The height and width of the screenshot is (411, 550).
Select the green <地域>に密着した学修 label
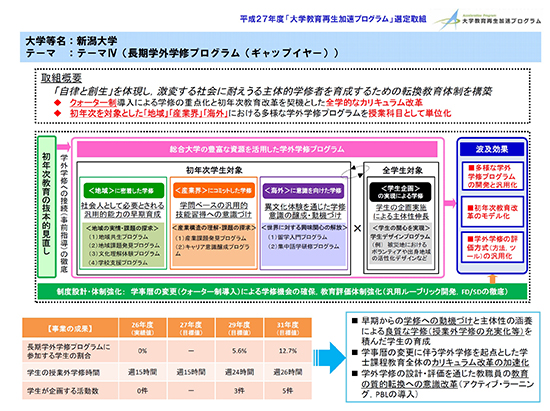pos(123,191)
